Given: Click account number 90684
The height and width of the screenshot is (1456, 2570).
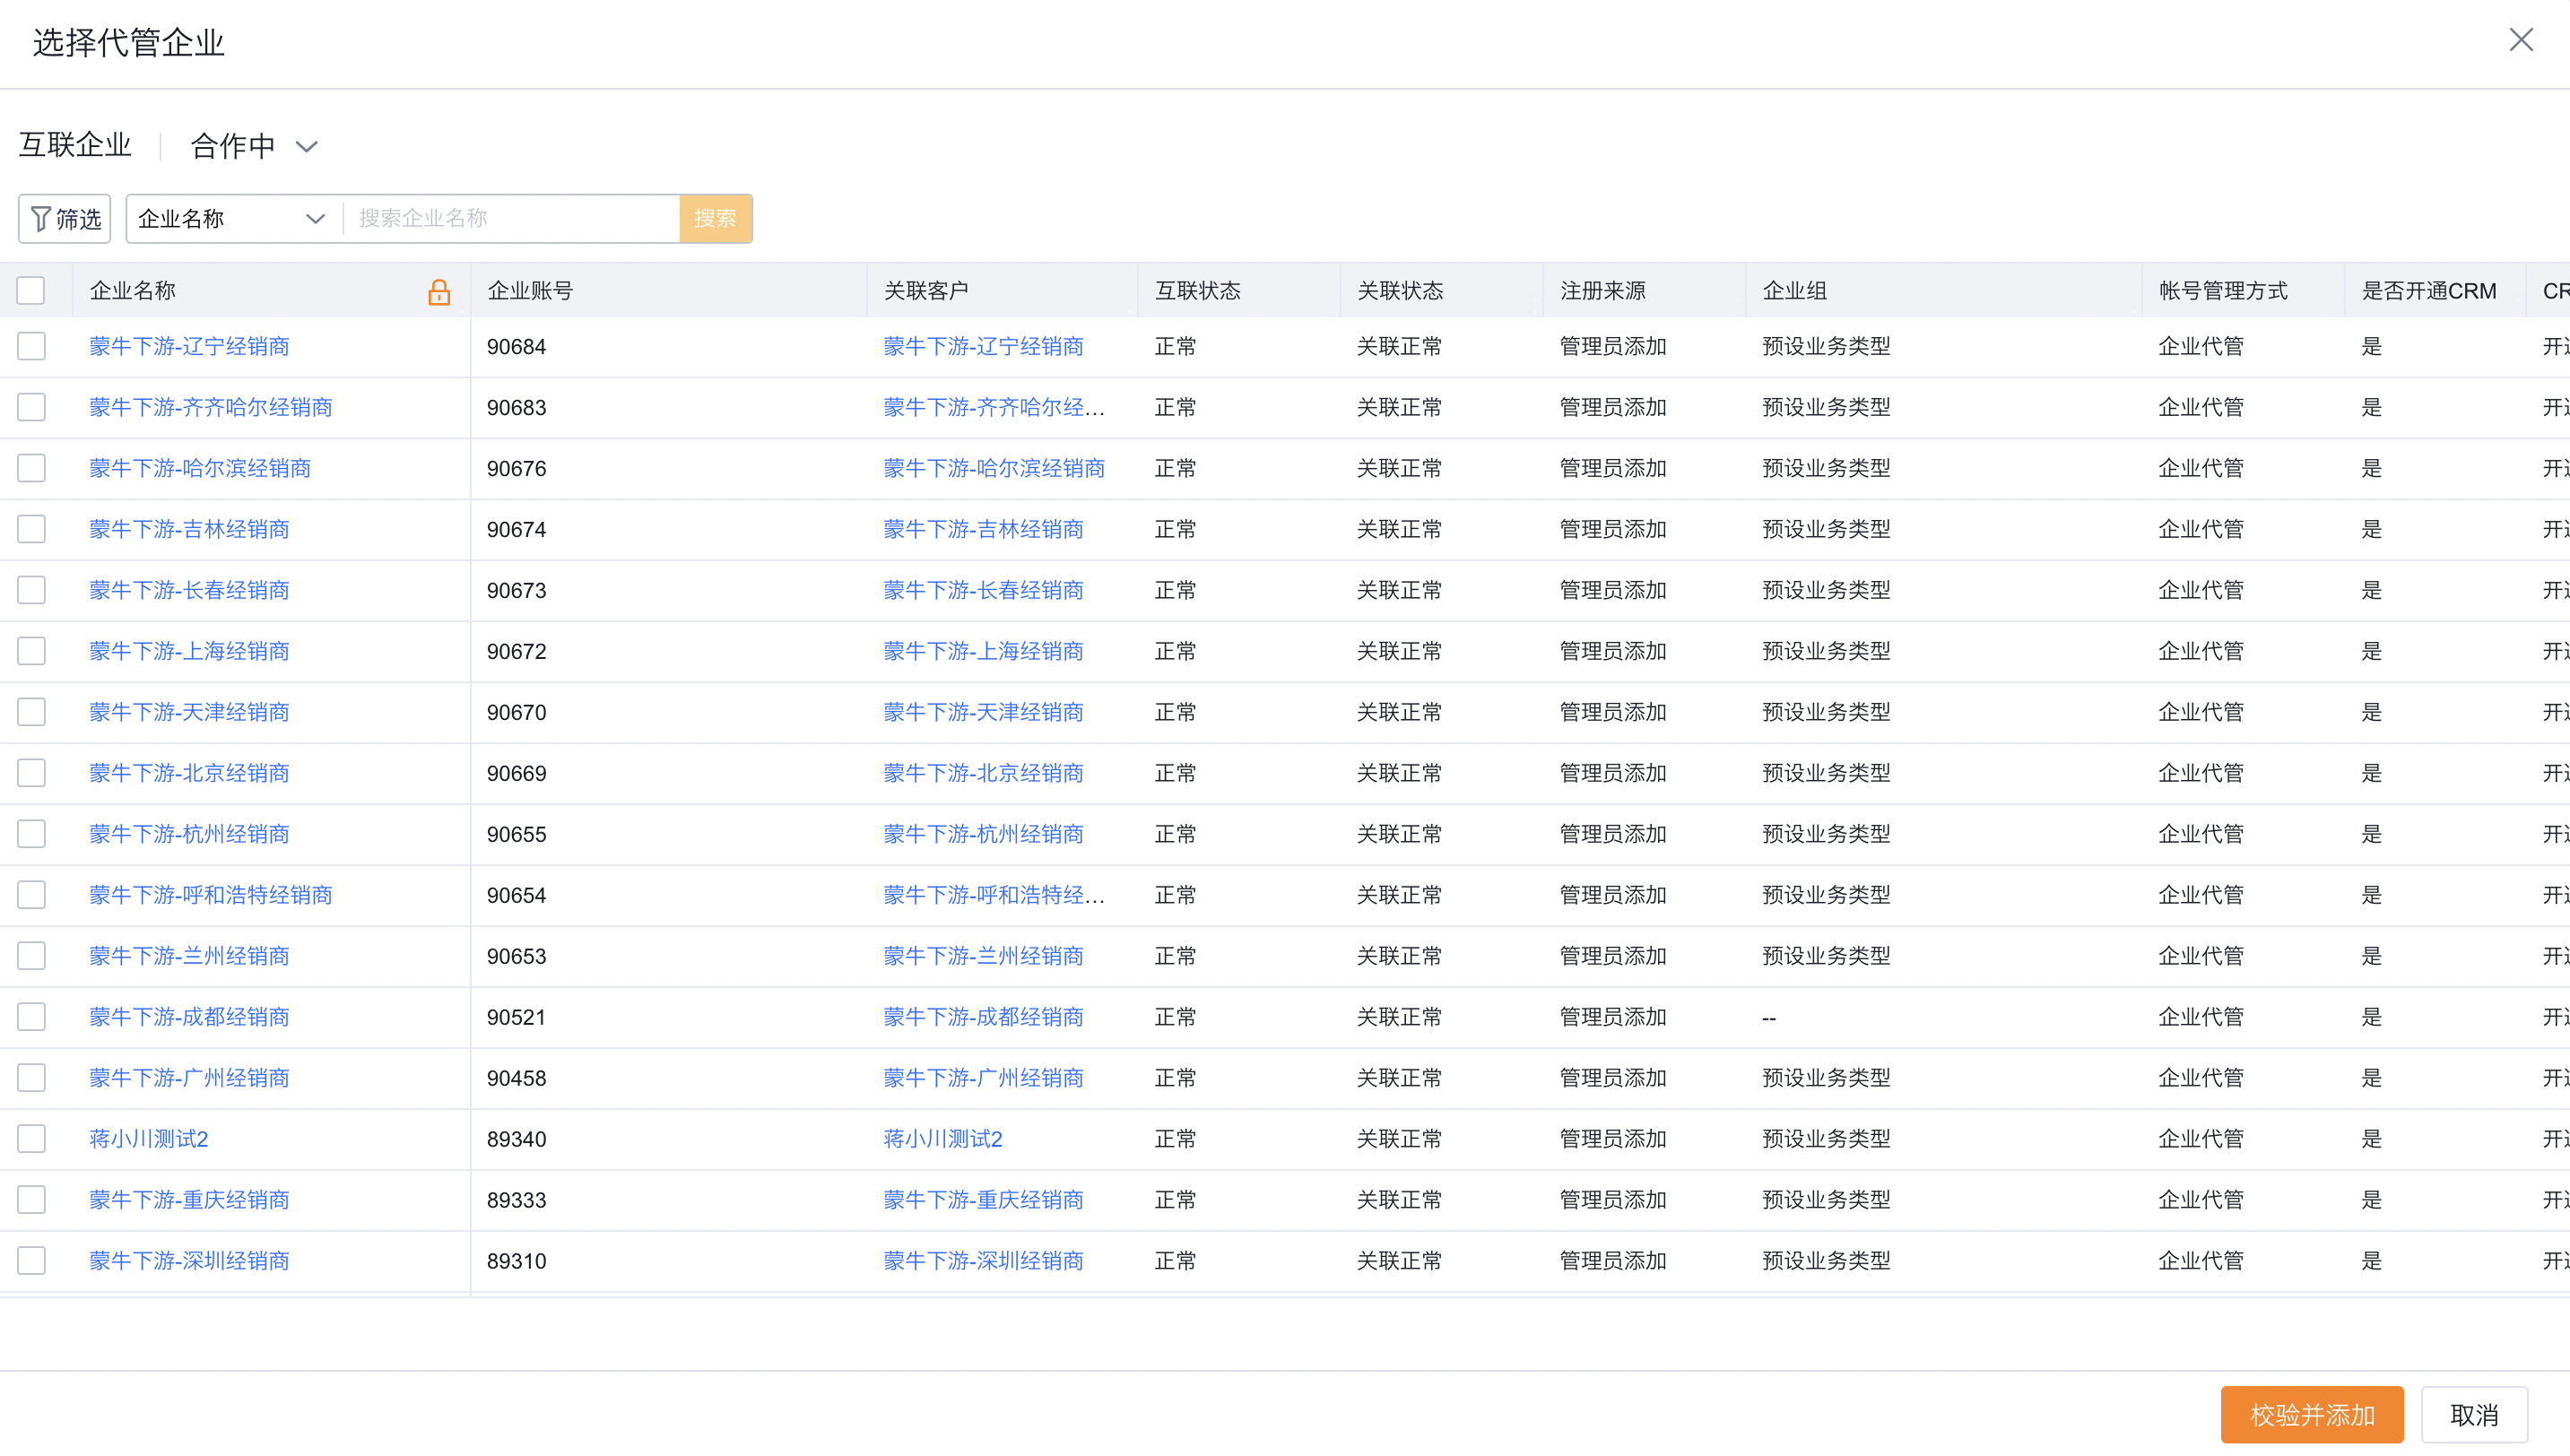Looking at the screenshot, I should click(516, 347).
